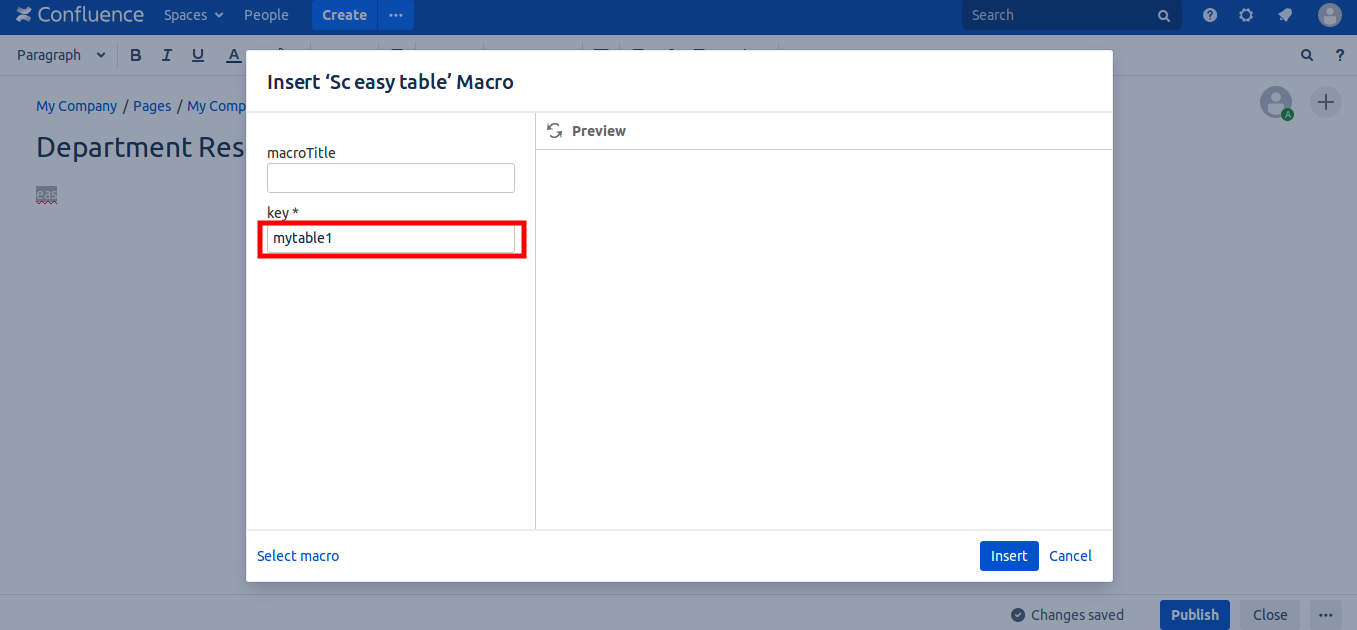Click the user profile avatar in header
Viewport: 1357px width, 630px height.
[1329, 15]
